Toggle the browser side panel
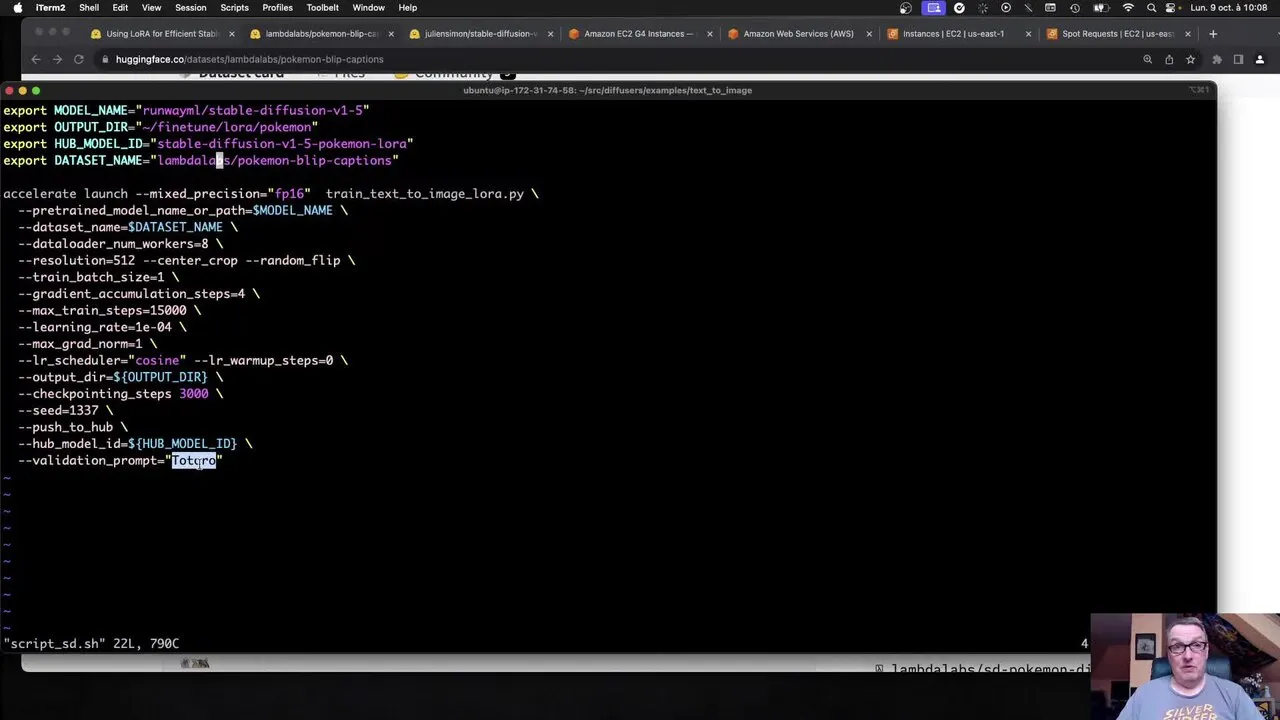Screen dimensions: 1280x720 click(1238, 59)
